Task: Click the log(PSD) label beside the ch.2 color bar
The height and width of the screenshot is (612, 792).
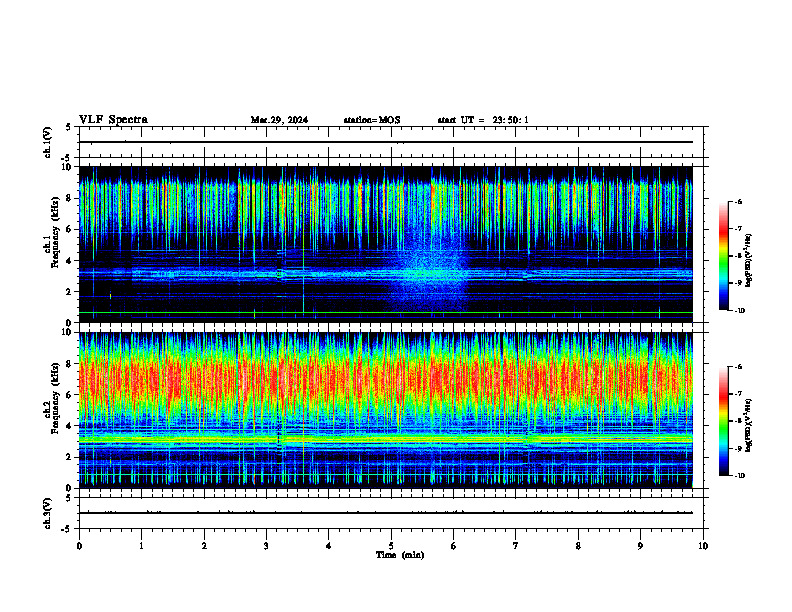Action: coord(748,426)
